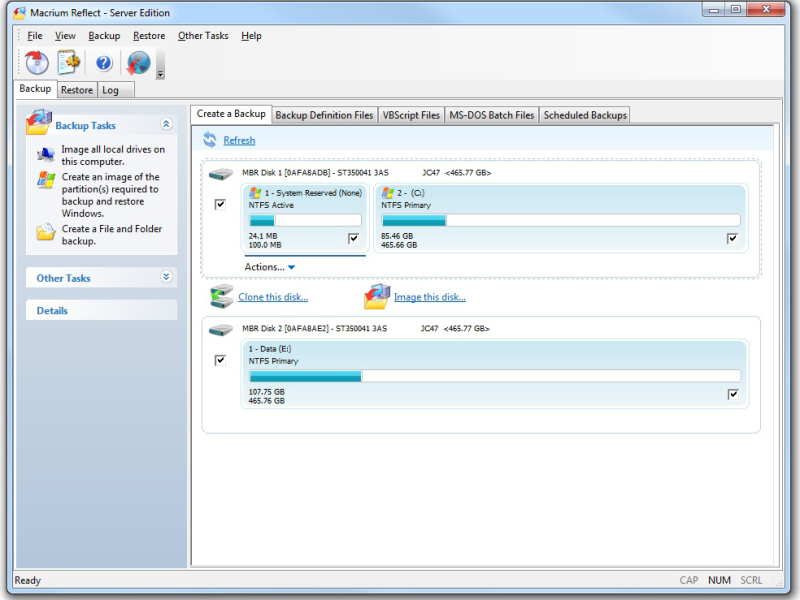The image size is (800, 600).
Task: Click the File and Folder backup icon
Action: coord(46,232)
